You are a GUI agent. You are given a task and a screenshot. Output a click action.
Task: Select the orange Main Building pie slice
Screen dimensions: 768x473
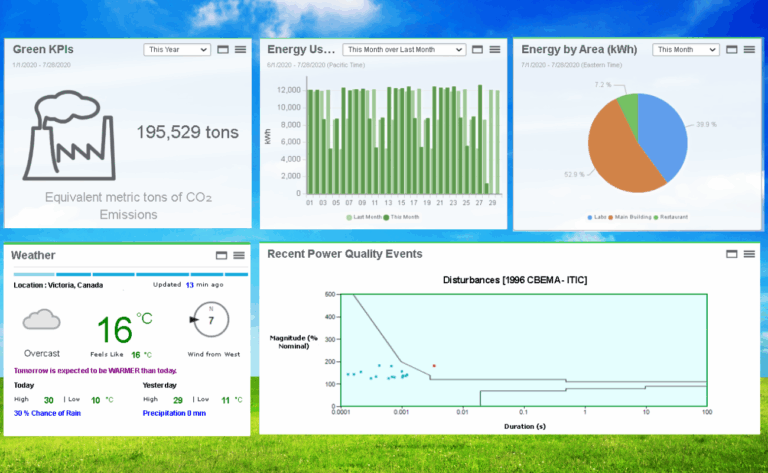[x=615, y=154]
